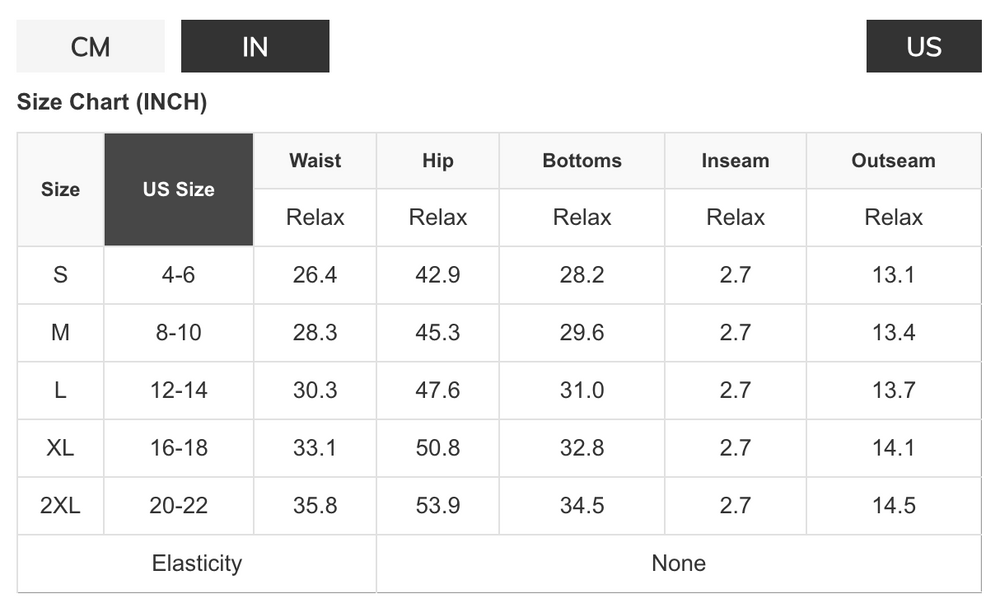The width and height of the screenshot is (1000, 608).
Task: Click the None elasticity value cell
Action: tap(679, 563)
